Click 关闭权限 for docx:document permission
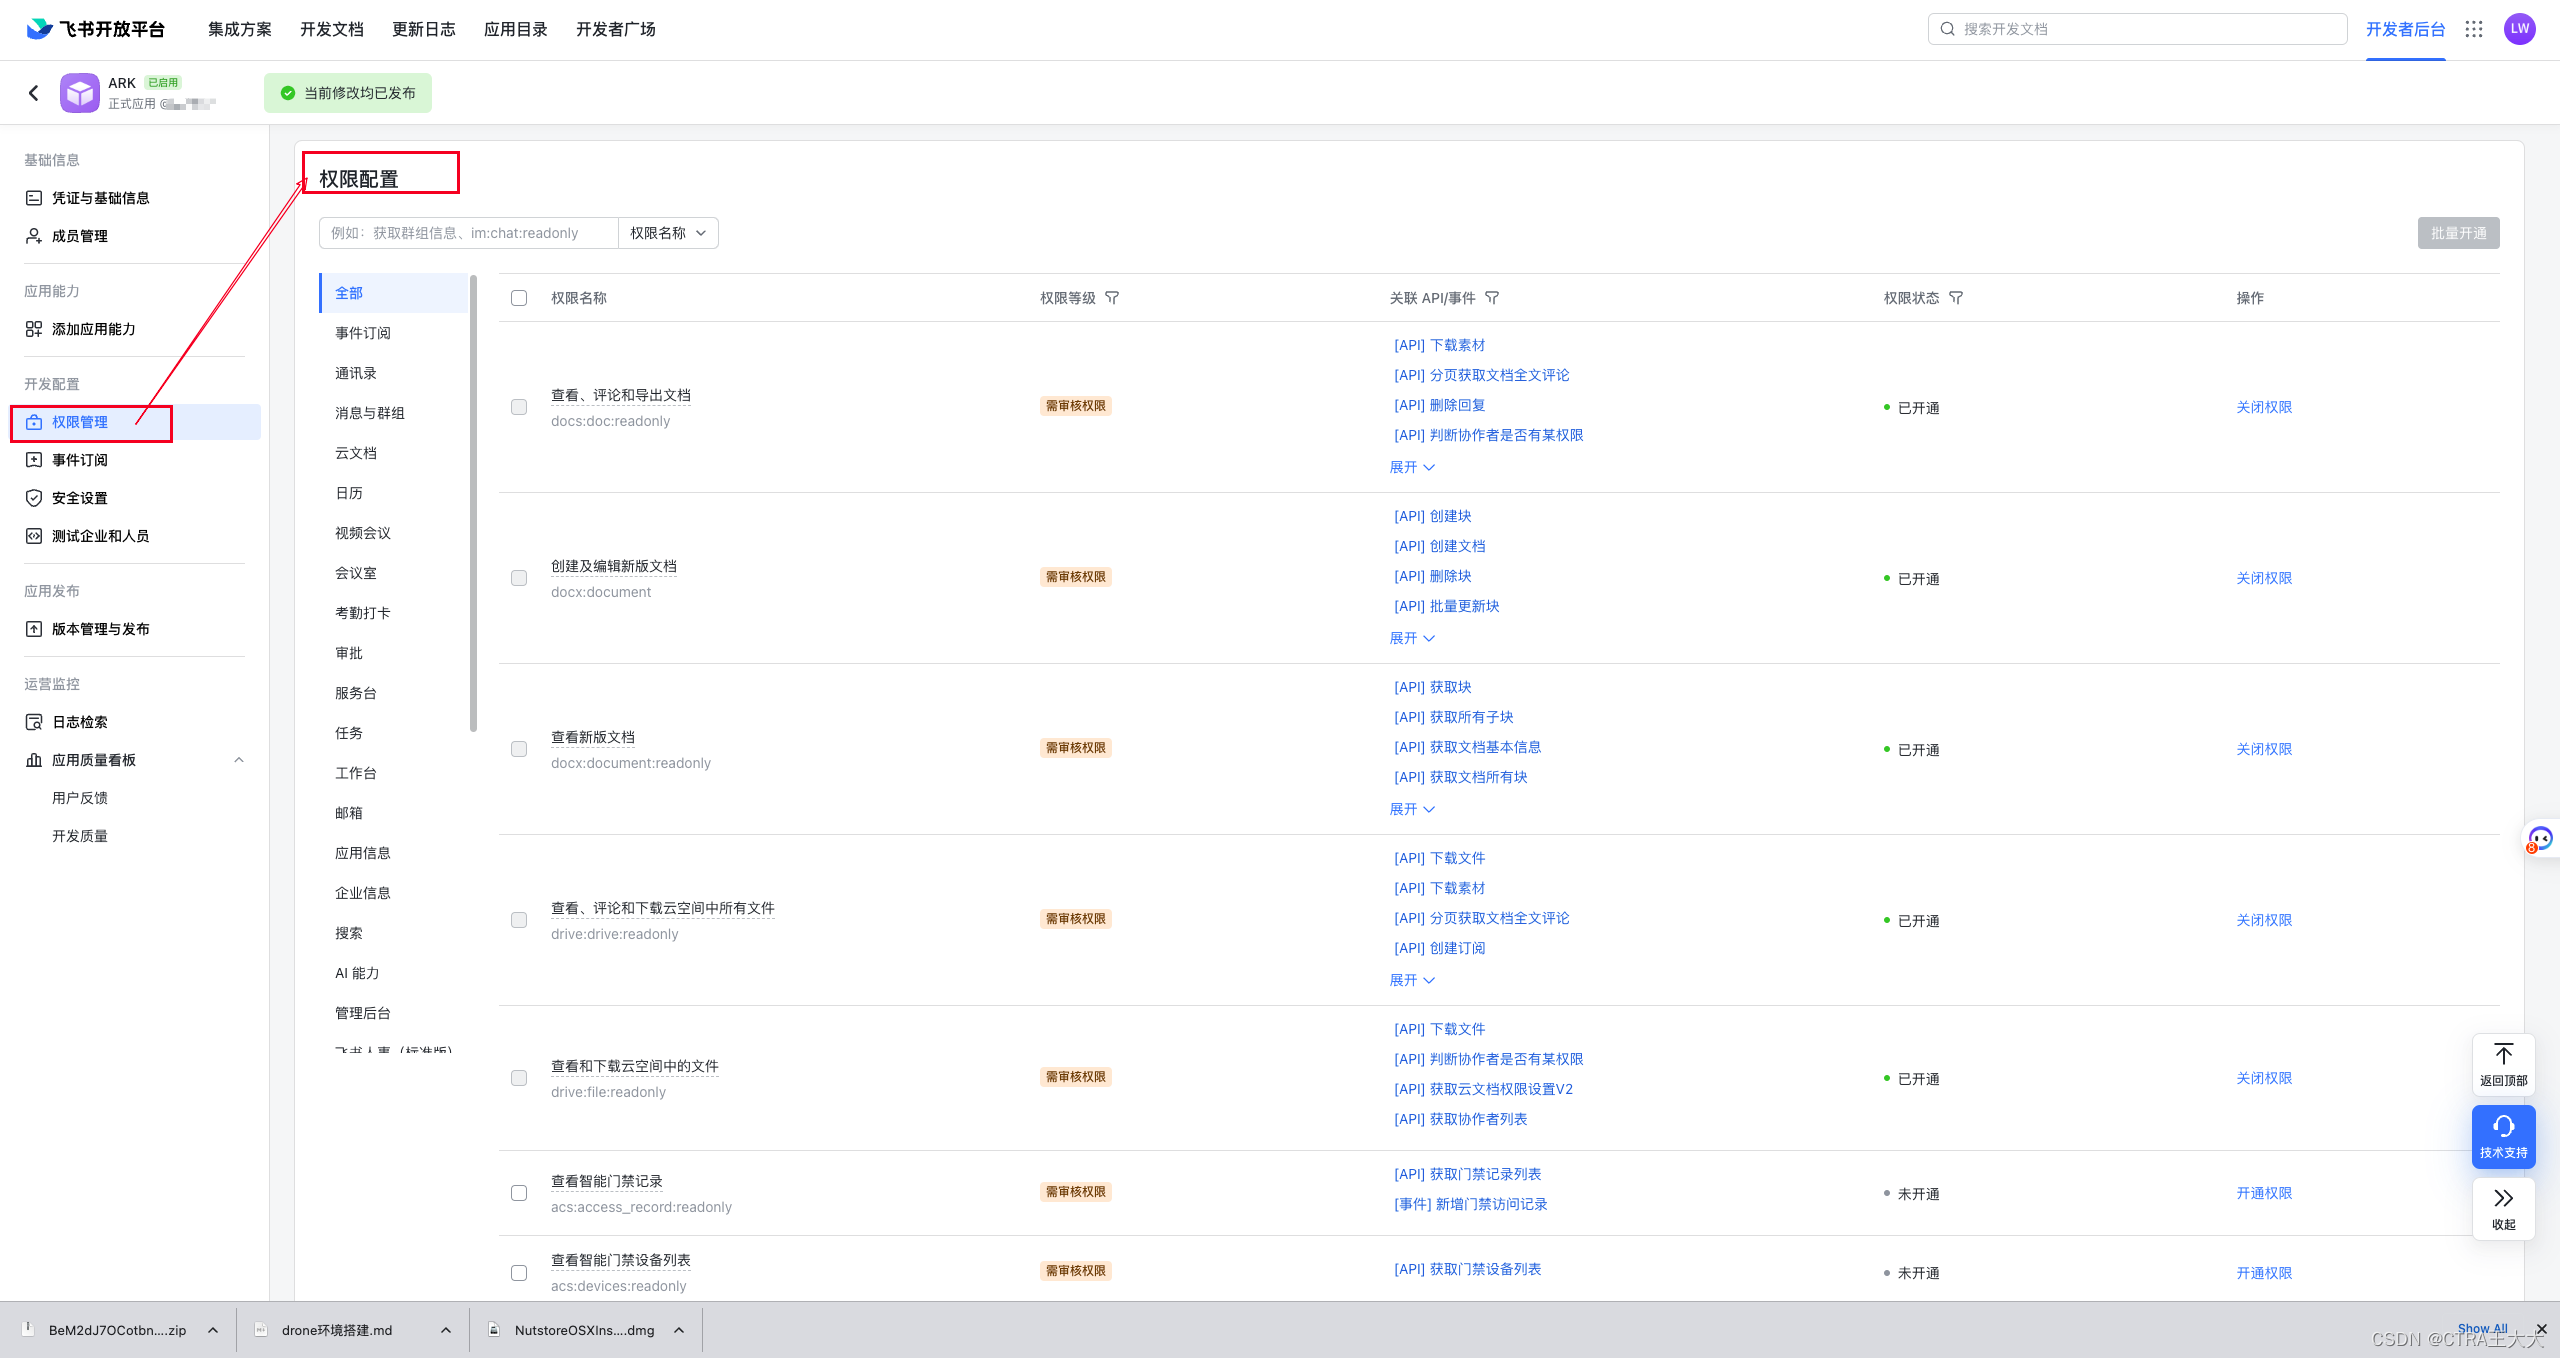Viewport: 2560px width, 1358px height. (2263, 578)
